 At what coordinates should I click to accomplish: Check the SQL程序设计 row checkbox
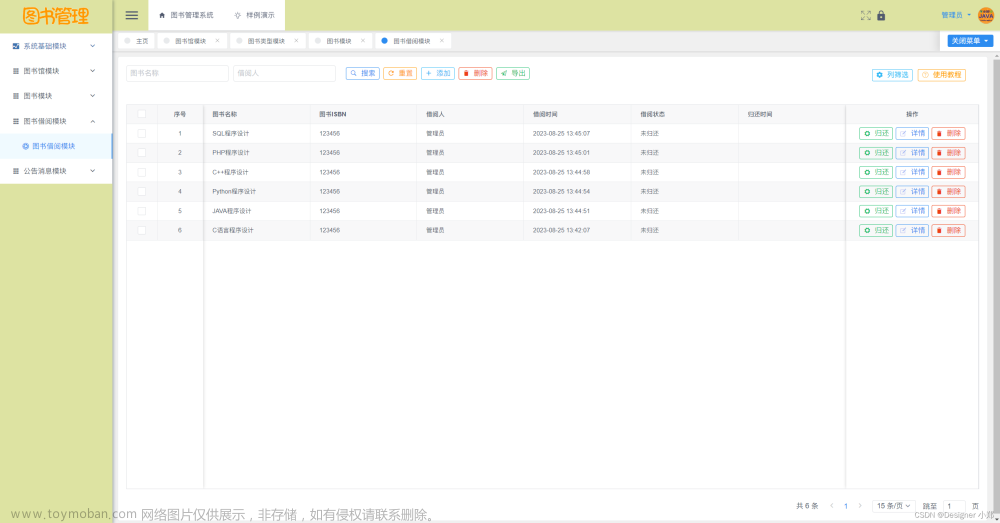coord(142,133)
